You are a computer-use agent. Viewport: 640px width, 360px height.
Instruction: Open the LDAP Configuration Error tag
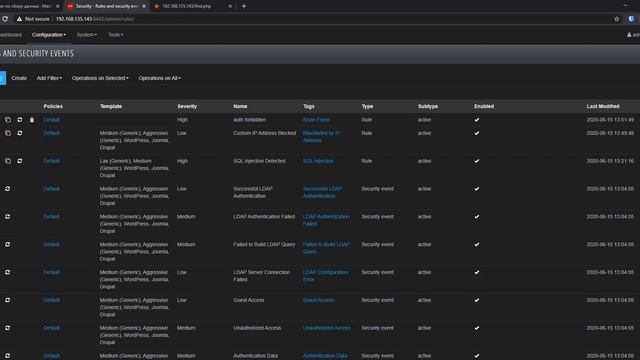(x=325, y=276)
